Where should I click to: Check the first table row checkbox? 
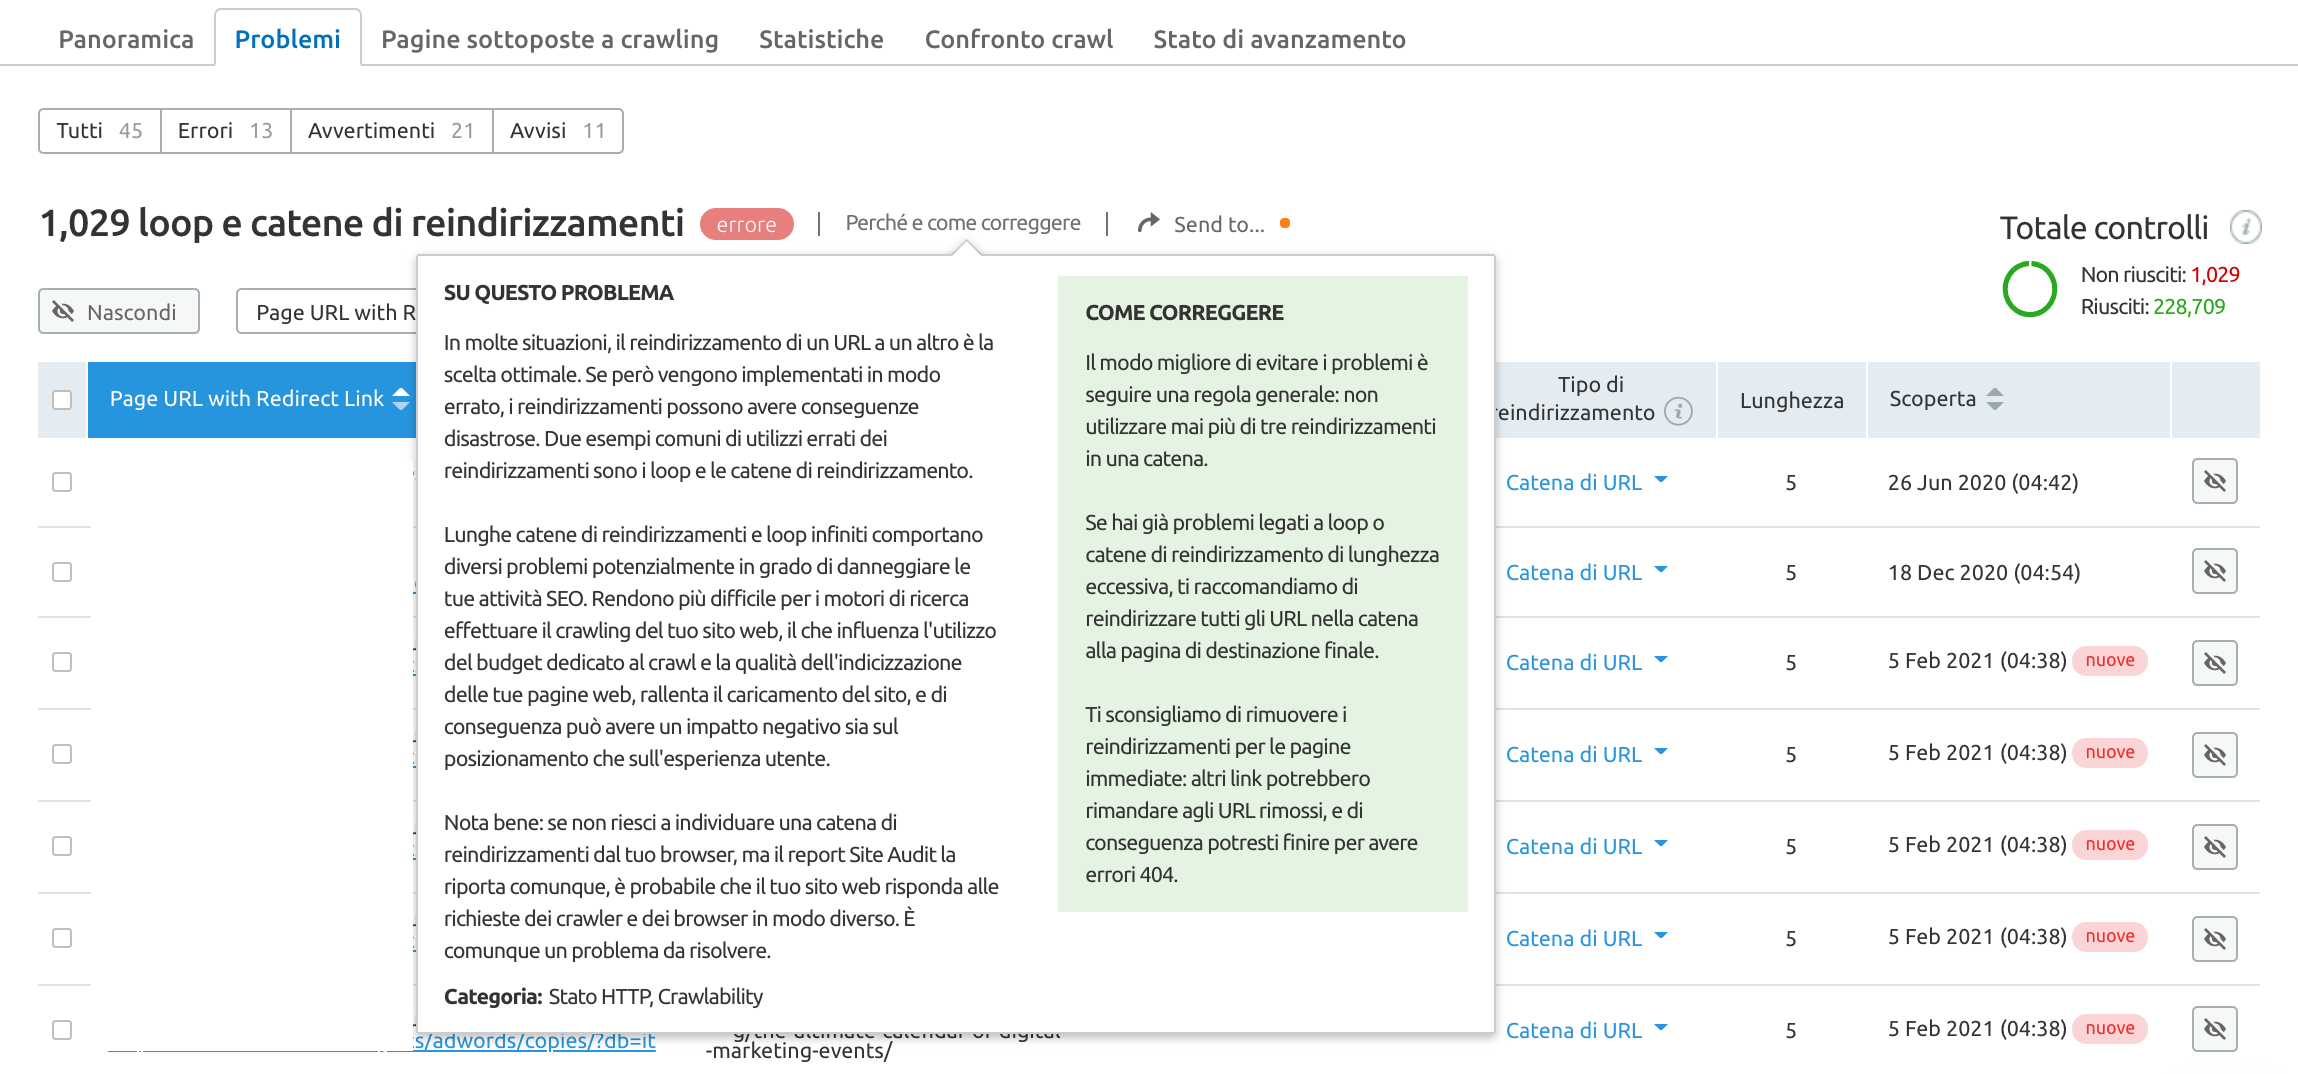tap(62, 482)
